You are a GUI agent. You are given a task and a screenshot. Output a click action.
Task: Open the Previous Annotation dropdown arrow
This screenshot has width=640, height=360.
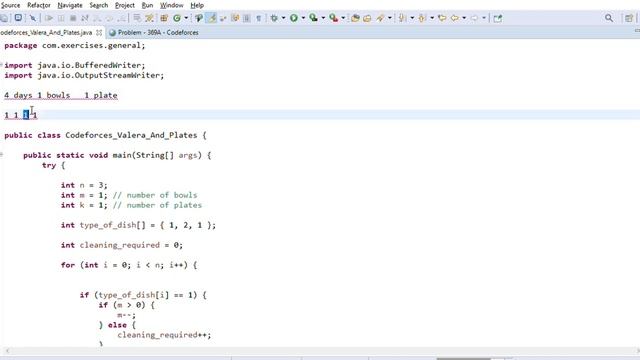(432, 18)
